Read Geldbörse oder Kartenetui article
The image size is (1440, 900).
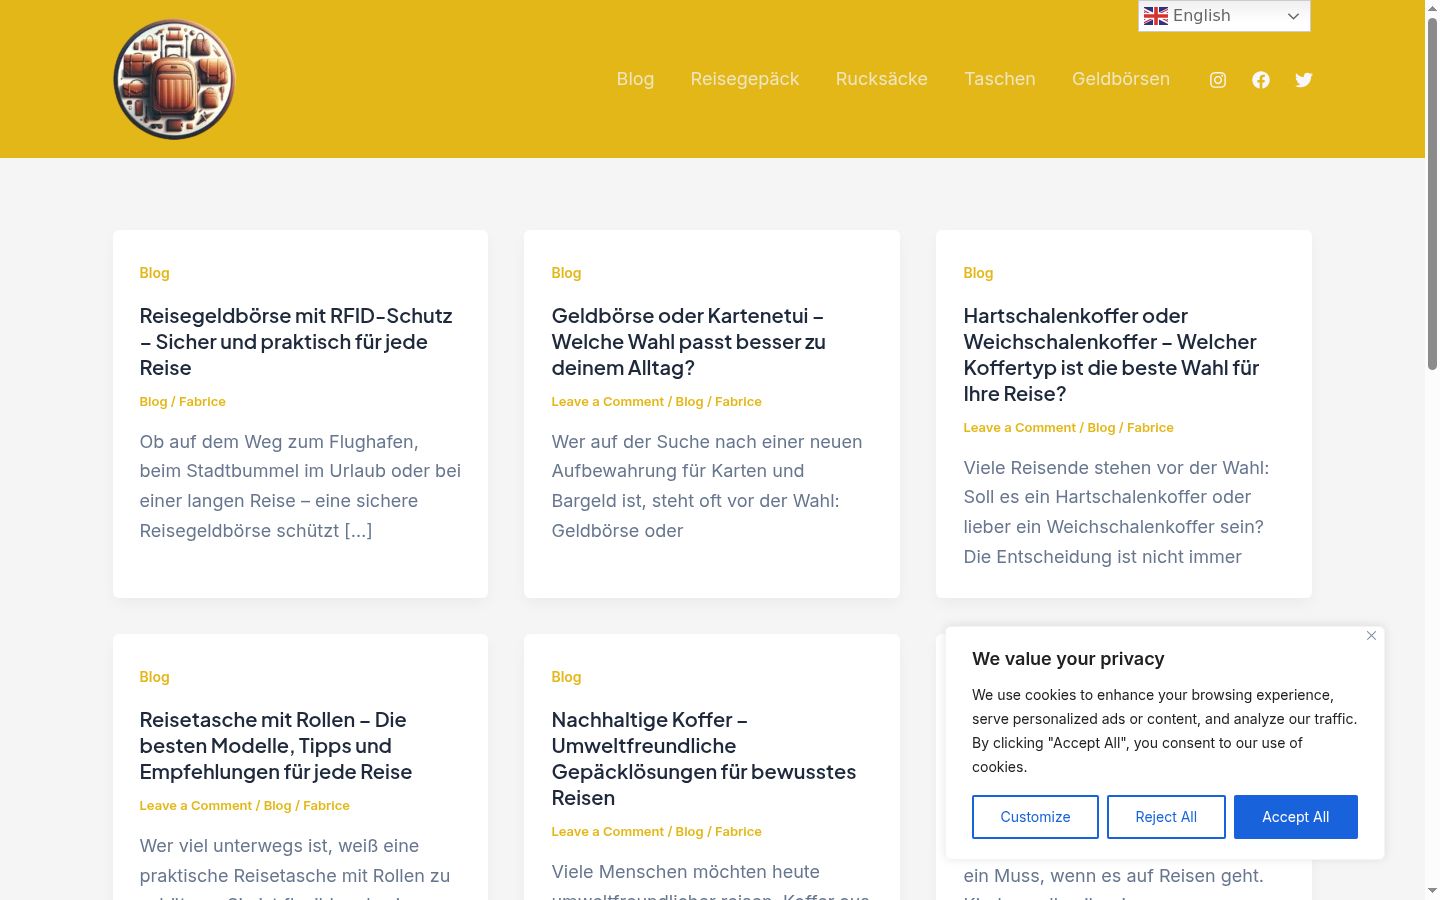[688, 342]
